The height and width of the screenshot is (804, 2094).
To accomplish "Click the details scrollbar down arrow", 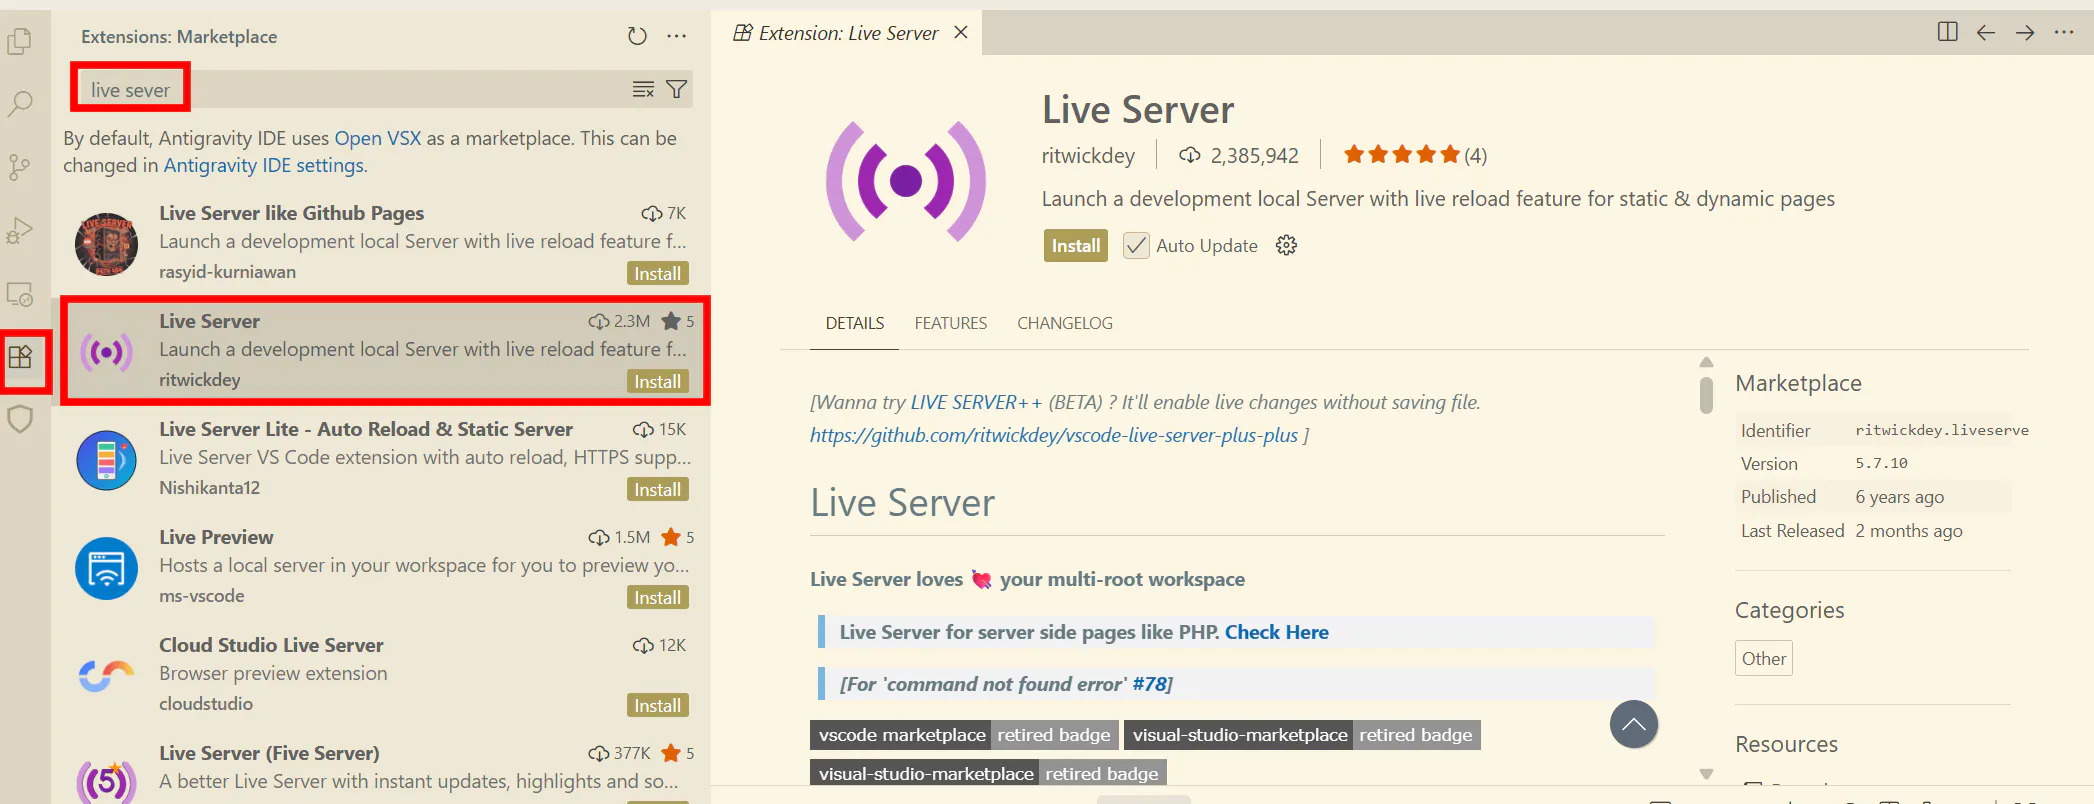I will click(x=1707, y=774).
